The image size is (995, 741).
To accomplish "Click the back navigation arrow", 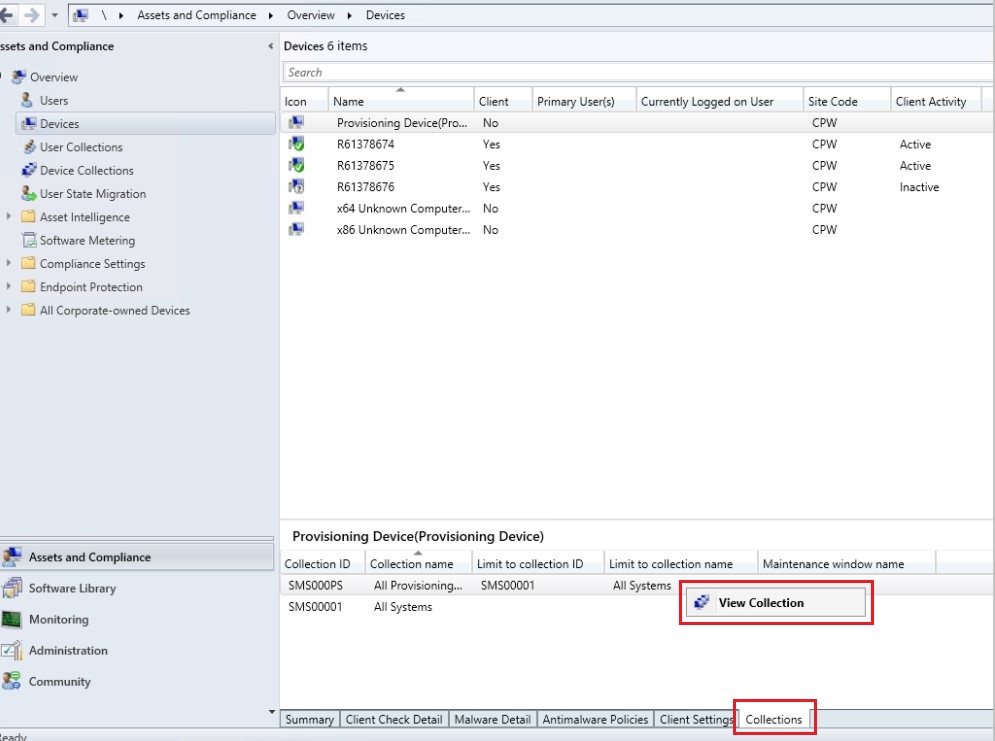I will [x=8, y=16].
